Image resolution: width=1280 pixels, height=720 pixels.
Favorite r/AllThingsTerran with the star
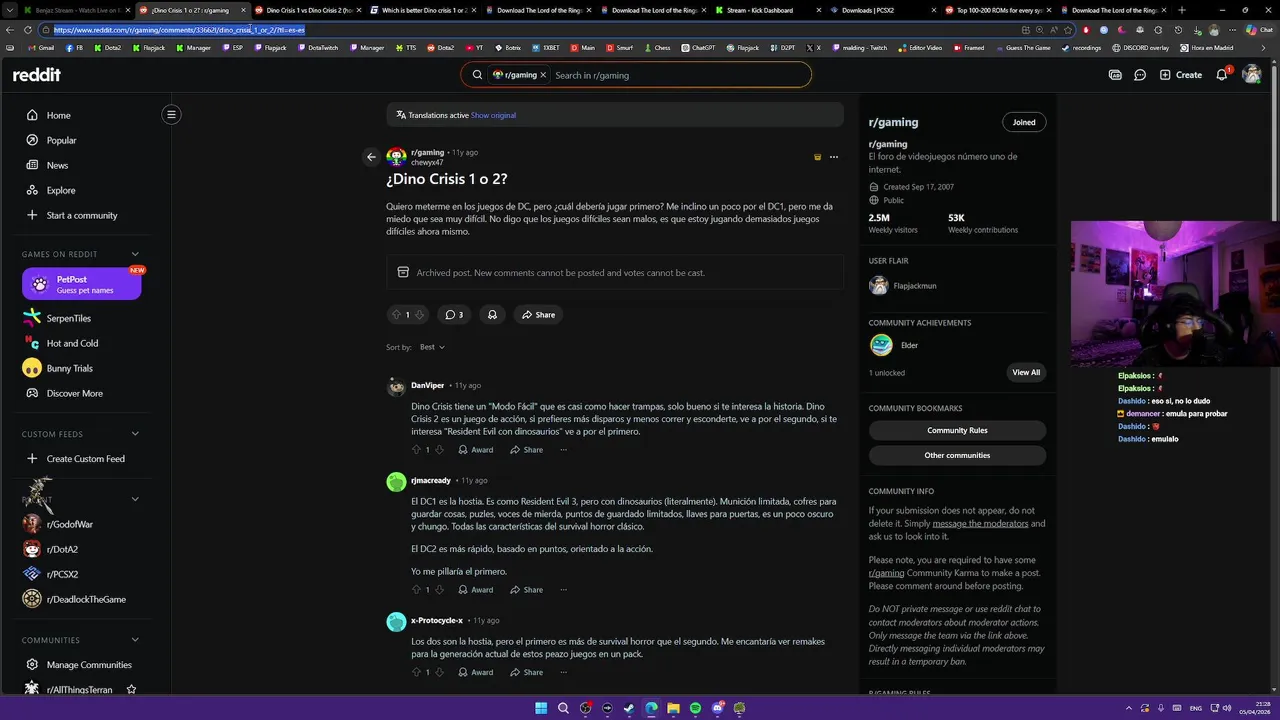pyautogui.click(x=131, y=690)
